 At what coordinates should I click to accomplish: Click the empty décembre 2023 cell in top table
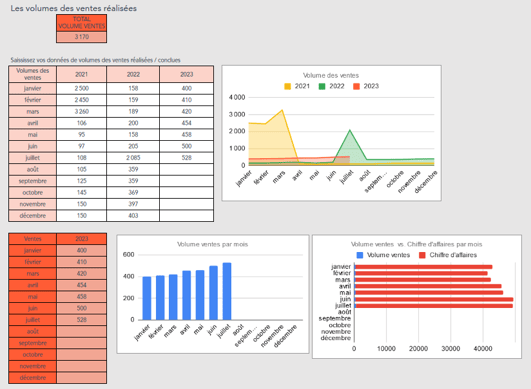(187, 215)
